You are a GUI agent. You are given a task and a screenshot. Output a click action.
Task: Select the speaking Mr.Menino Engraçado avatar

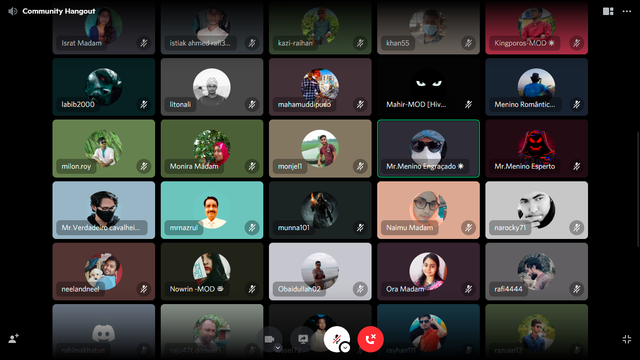(x=428, y=148)
